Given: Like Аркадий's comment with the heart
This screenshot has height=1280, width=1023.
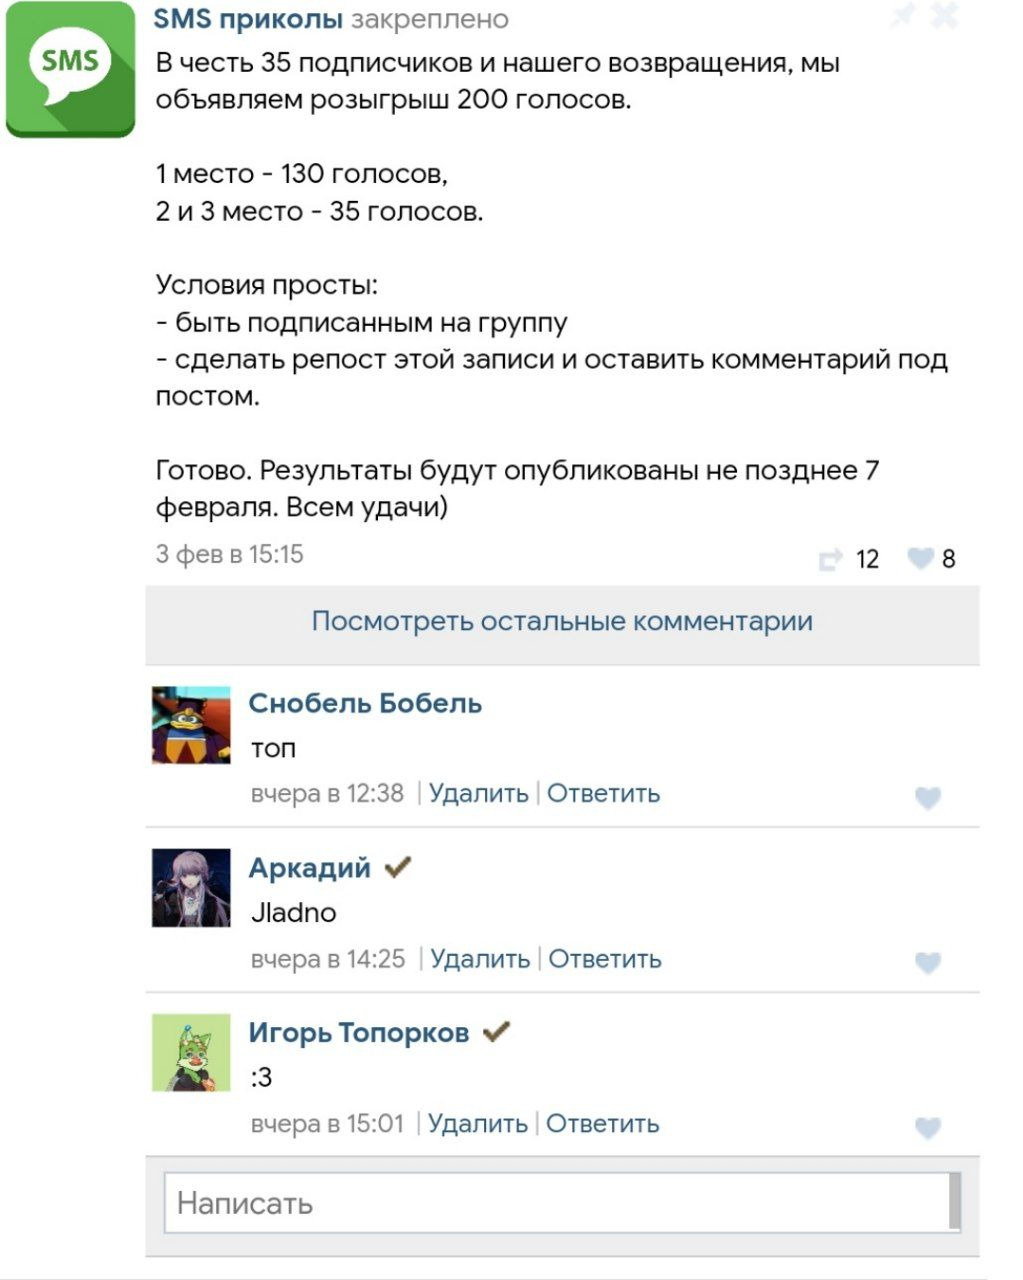Looking at the screenshot, I should 928,963.
